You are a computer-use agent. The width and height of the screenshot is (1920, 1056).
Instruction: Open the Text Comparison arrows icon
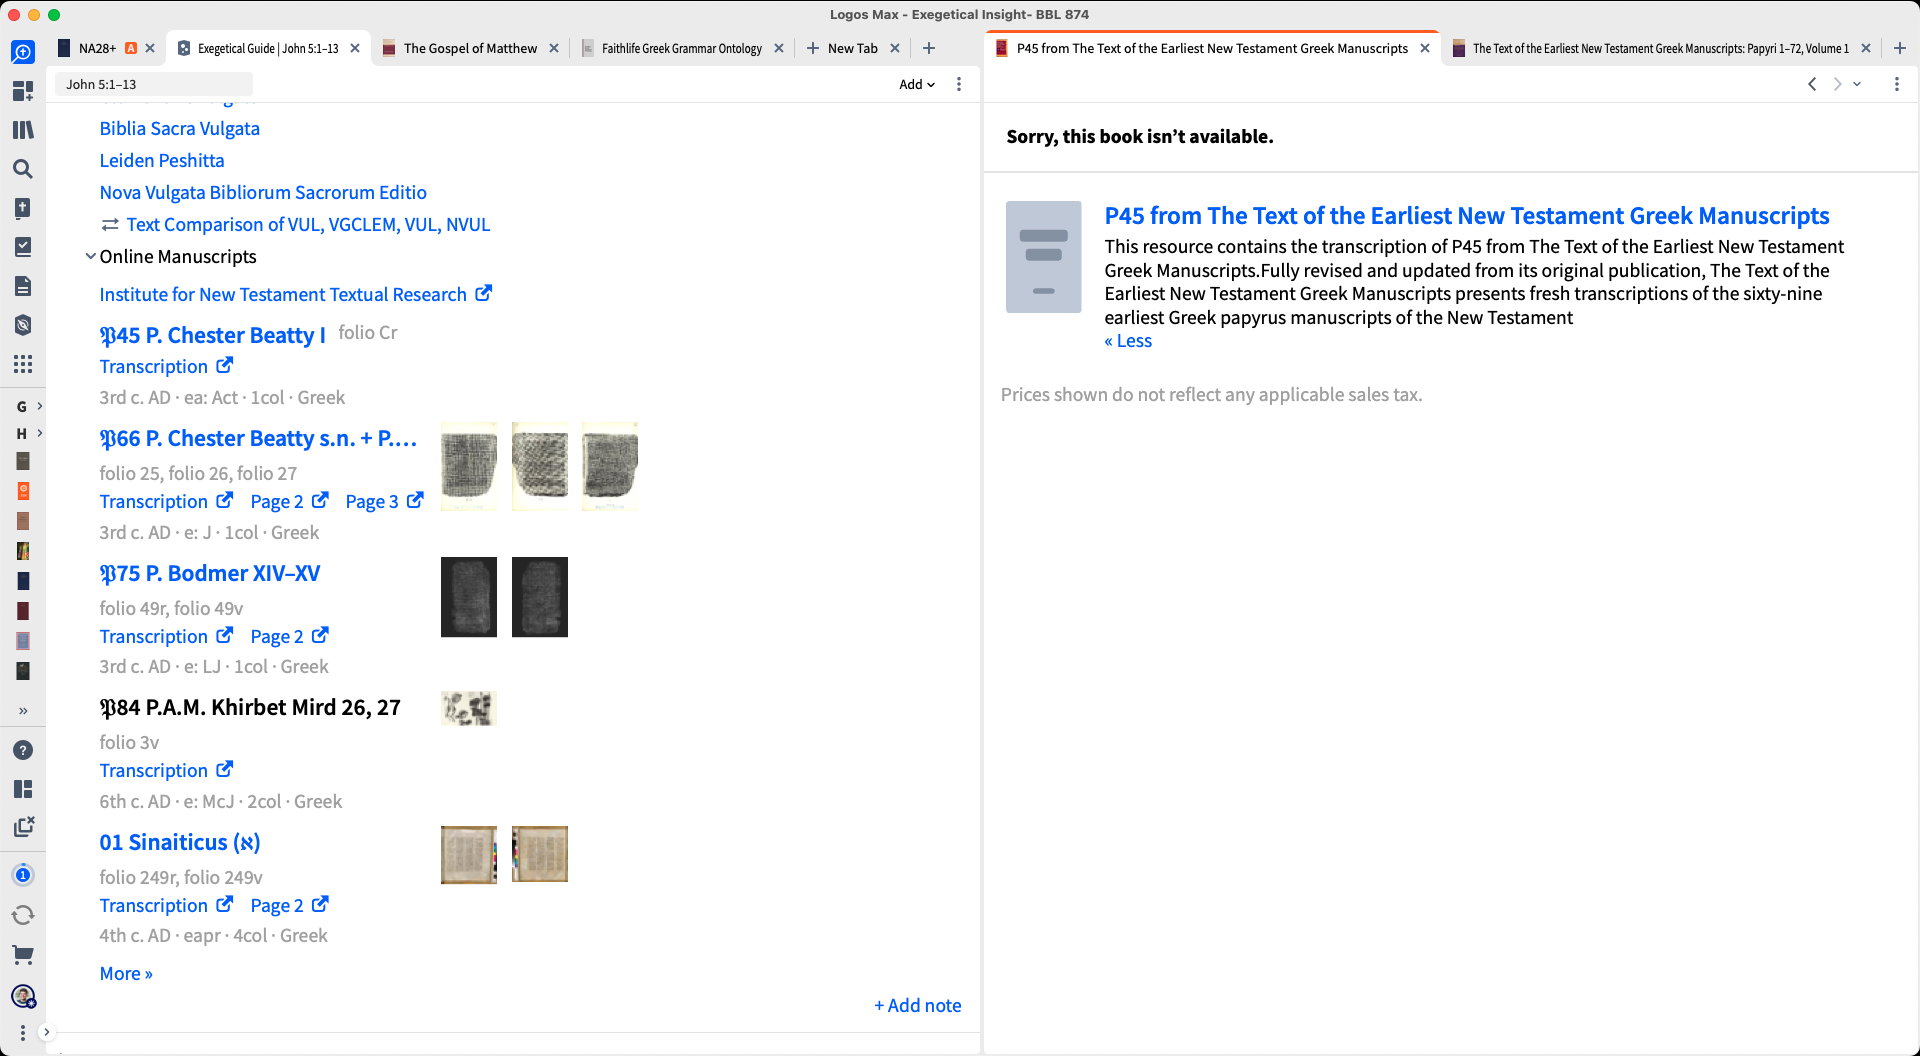pyautogui.click(x=110, y=225)
